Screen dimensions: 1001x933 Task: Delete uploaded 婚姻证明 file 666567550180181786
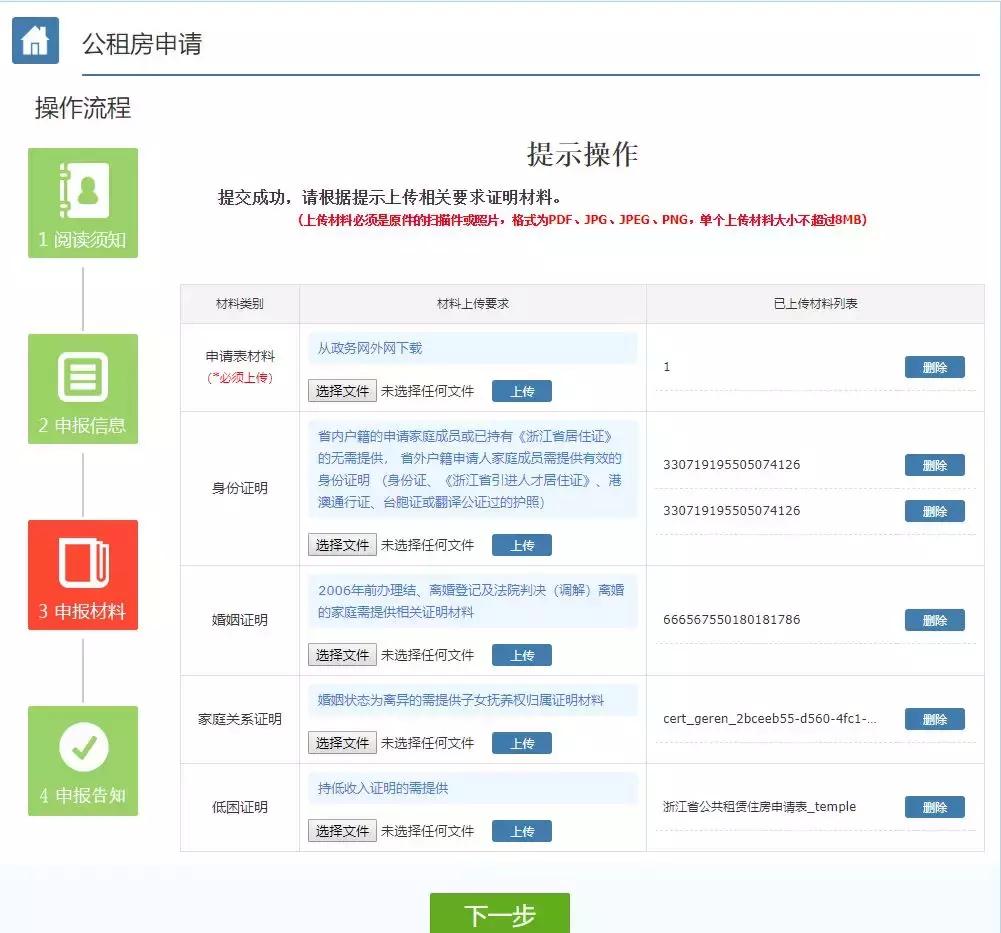[934, 620]
